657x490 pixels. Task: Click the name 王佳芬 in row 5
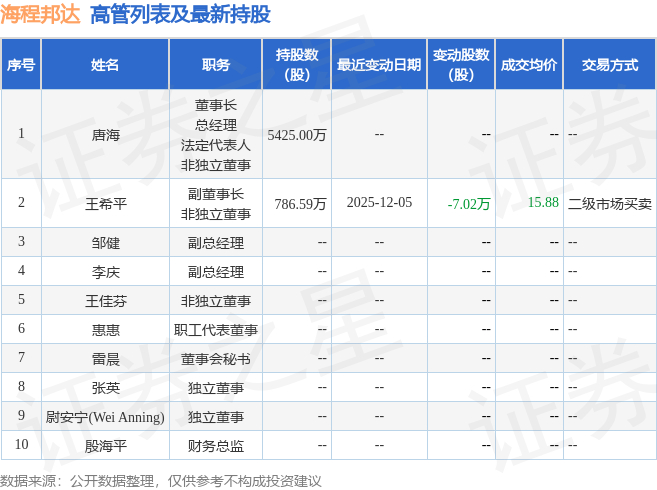click(106, 301)
